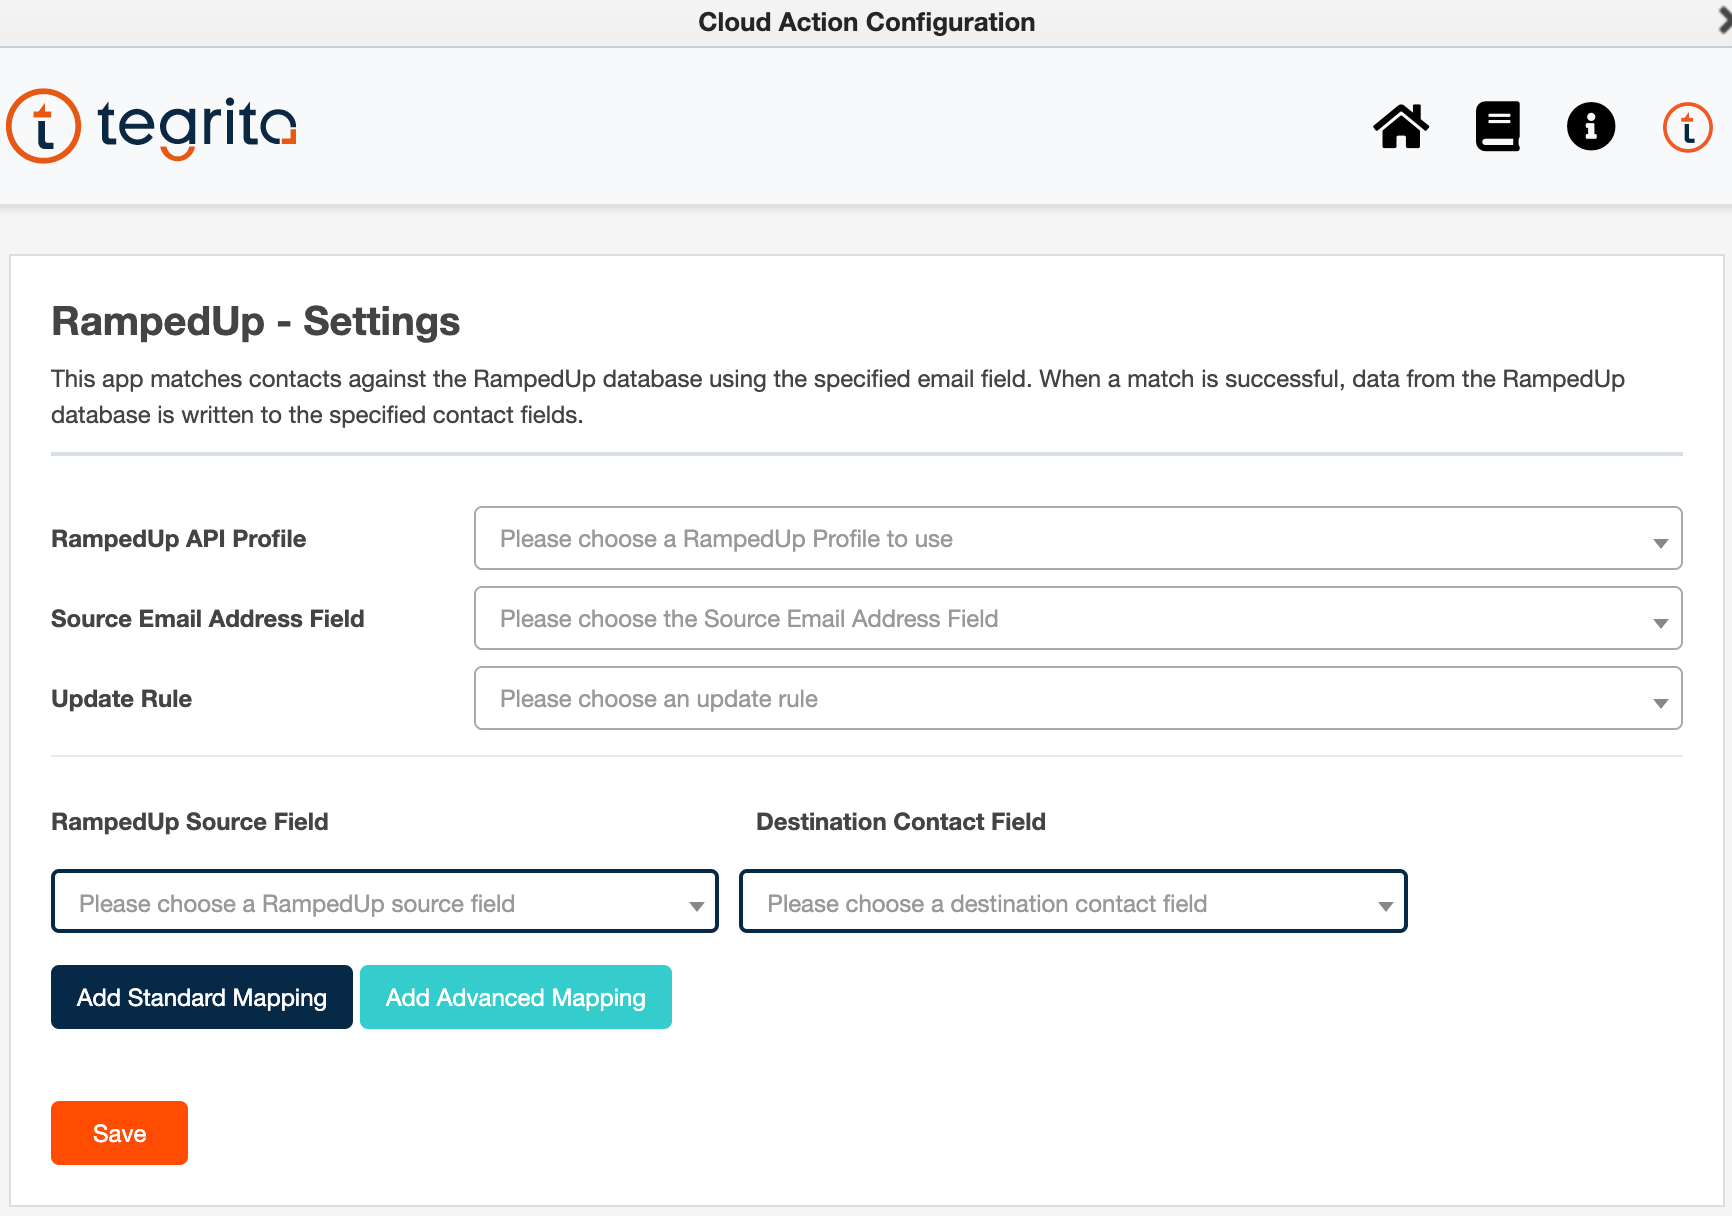Open the orange Tegrita round icon
Viewport: 1732px width, 1218px height.
pos(1687,127)
